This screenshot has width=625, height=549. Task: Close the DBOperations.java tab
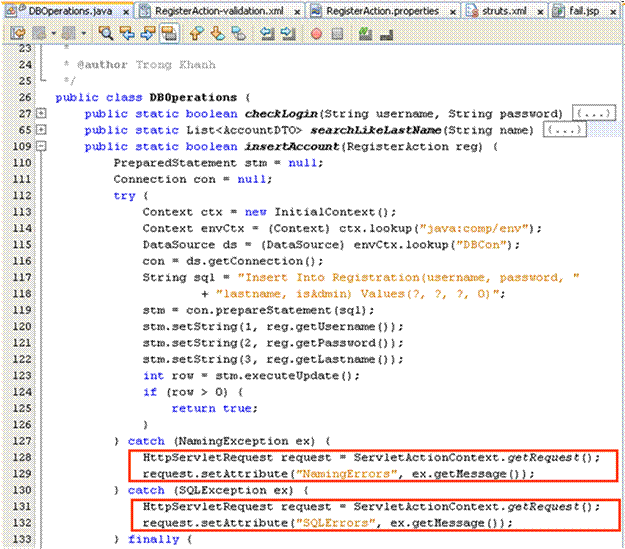126,12
